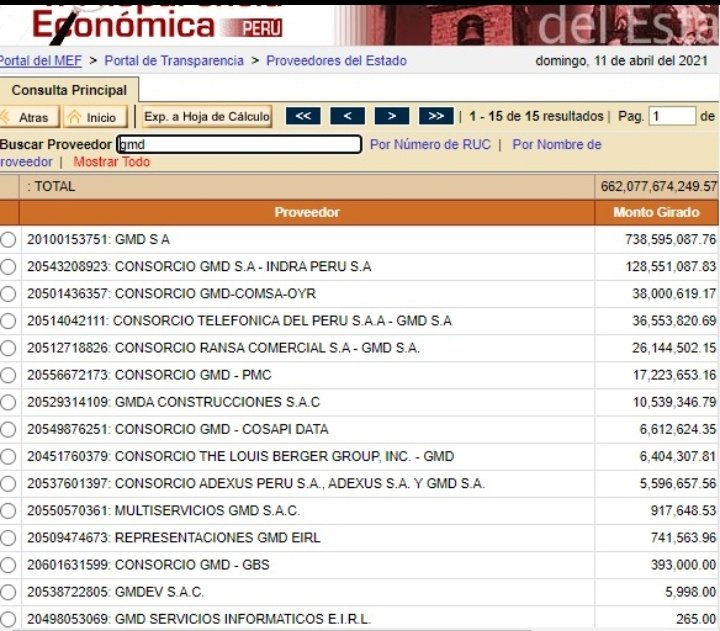Select the radio button for GMD S.A

tap(8, 240)
